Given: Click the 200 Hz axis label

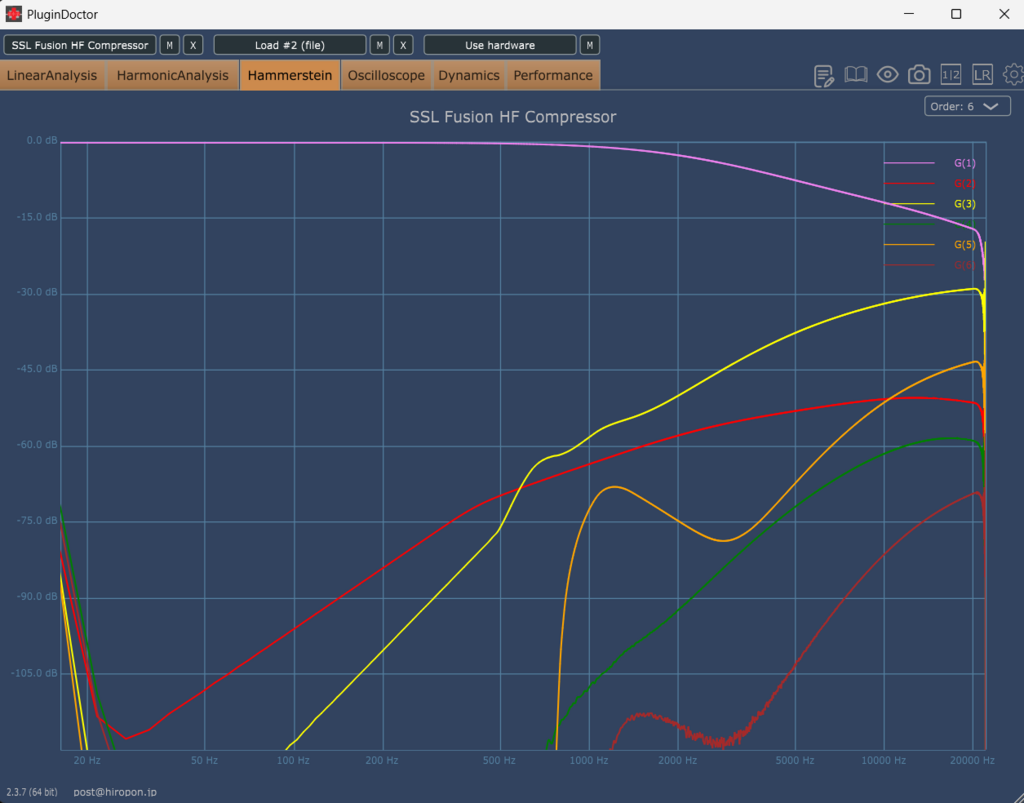Looking at the screenshot, I should pyautogui.click(x=382, y=761).
